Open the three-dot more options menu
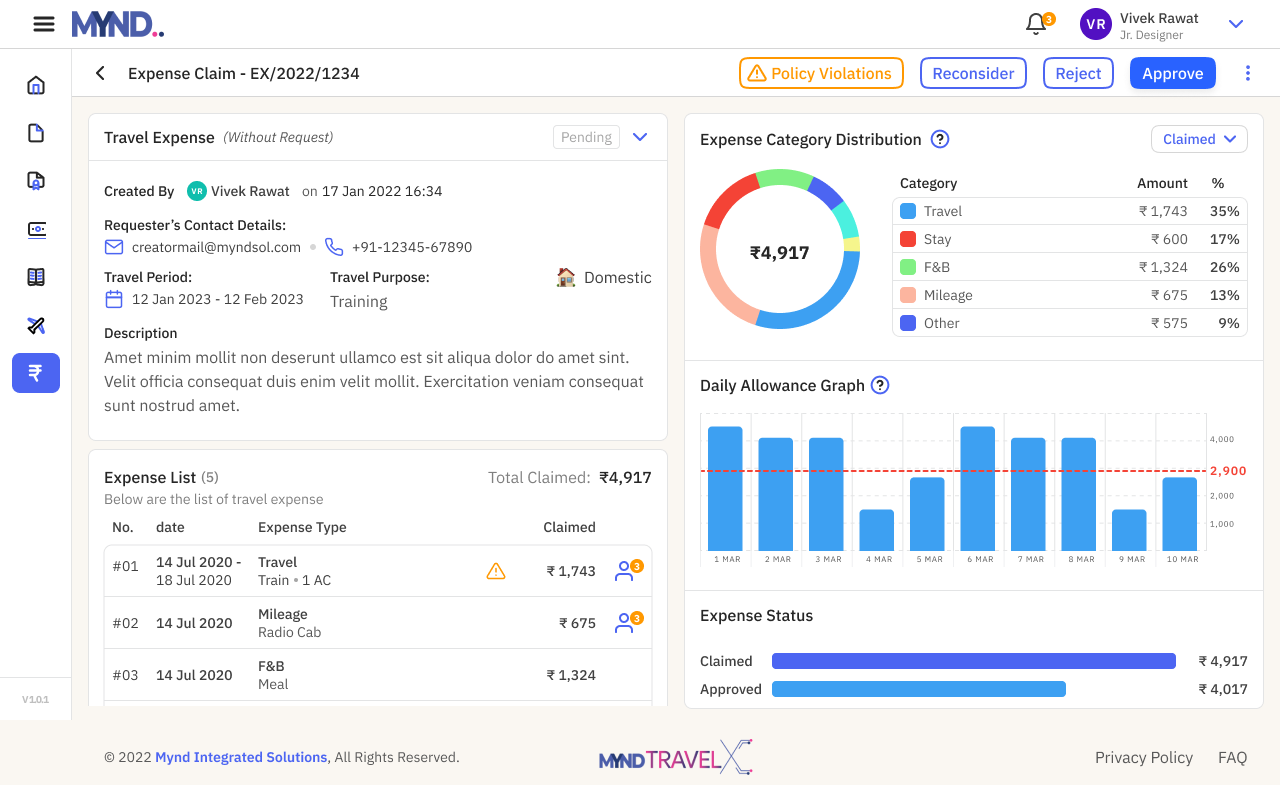The height and width of the screenshot is (785, 1280). (x=1247, y=73)
